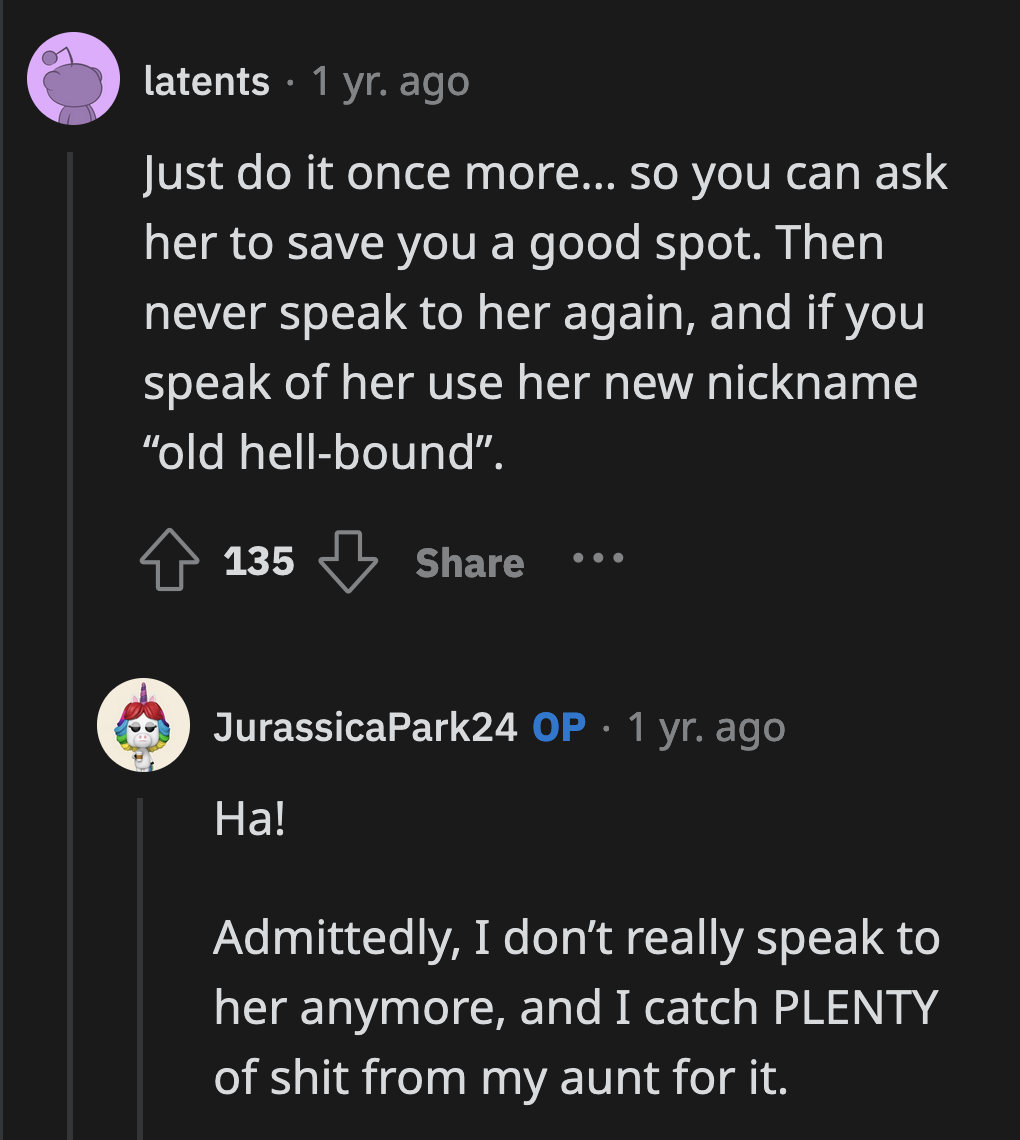Toggle the downvote arrow beside Share
Image resolution: width=1020 pixels, height=1140 pixels.
(347, 562)
